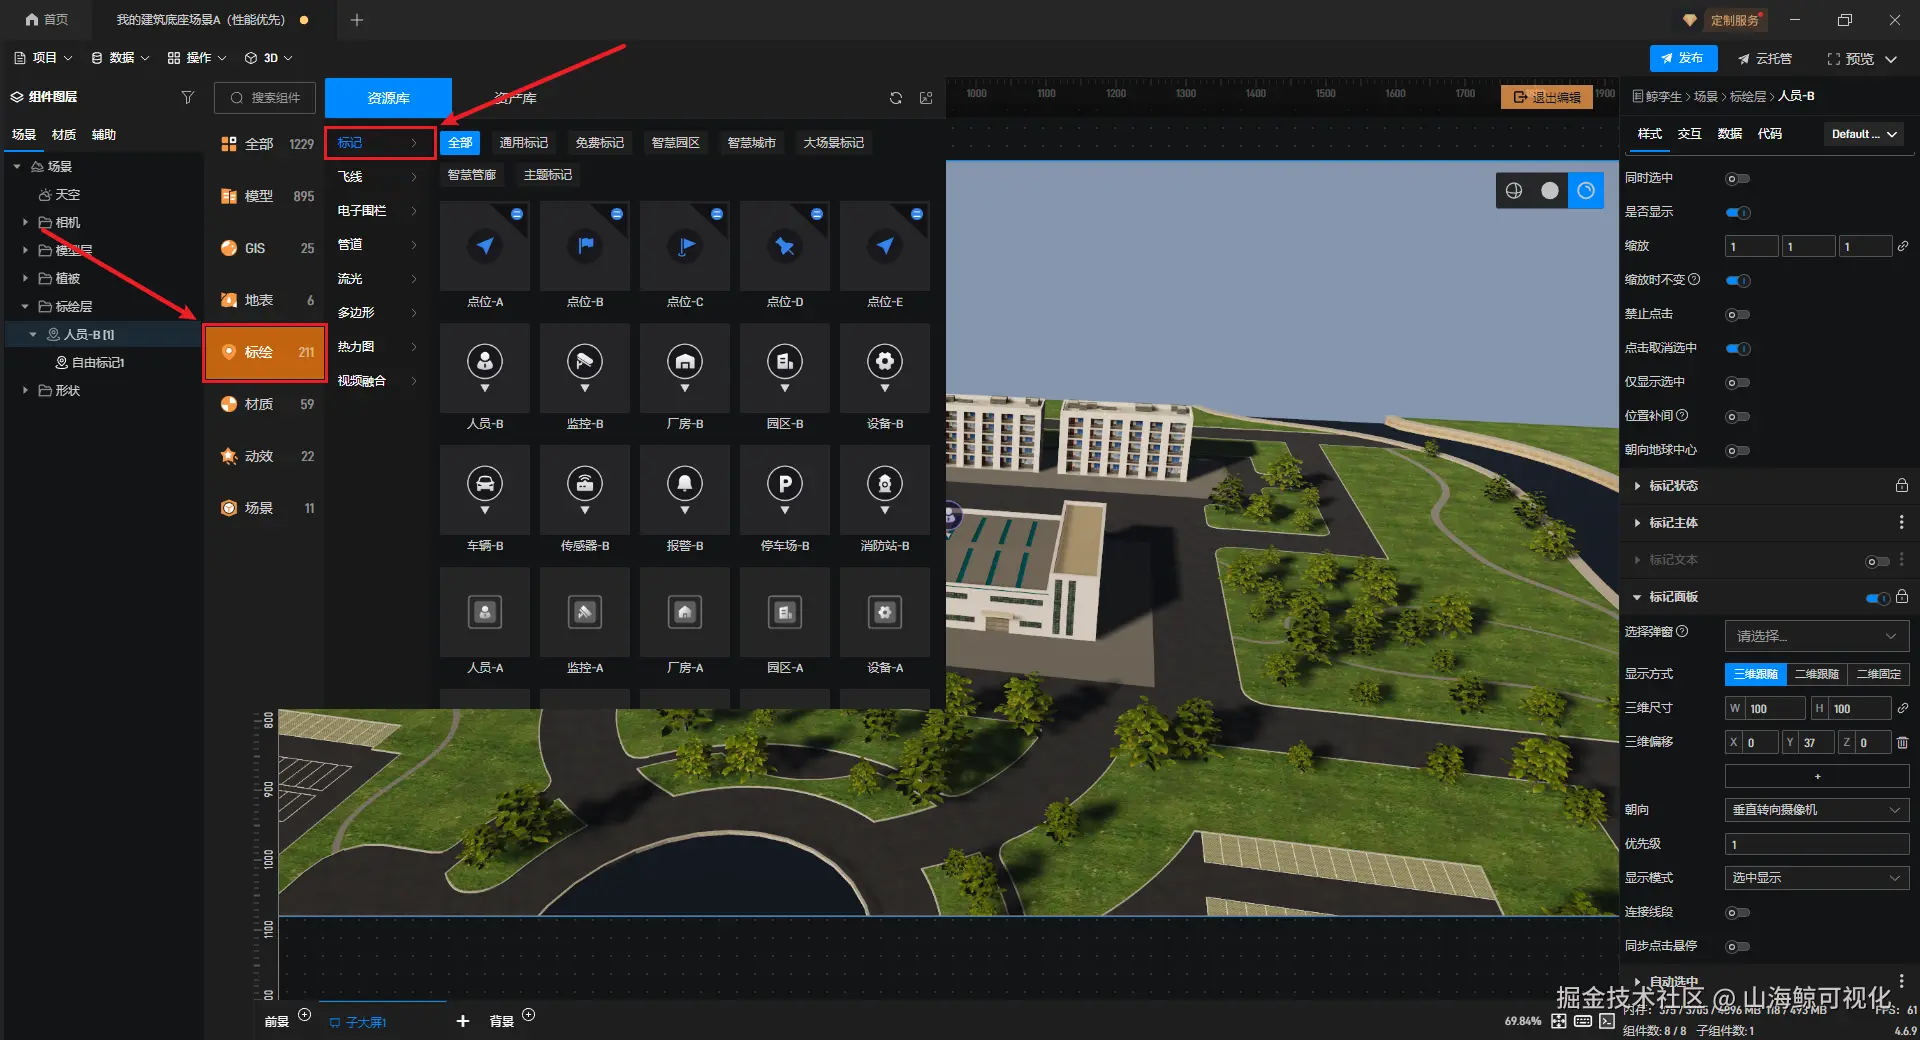Click the lock icon next to 标记状态
This screenshot has width=1920, height=1040.
(x=1901, y=486)
